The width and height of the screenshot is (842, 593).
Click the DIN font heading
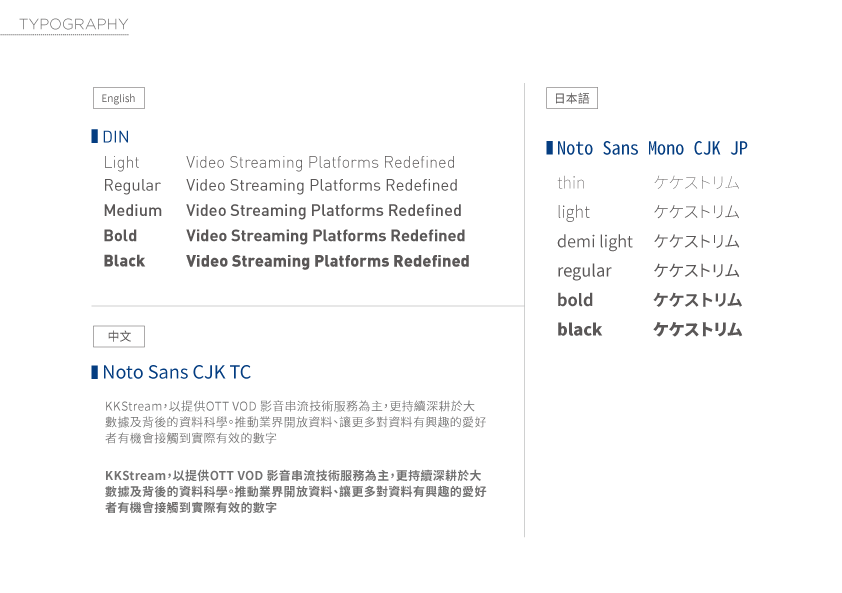pos(116,136)
